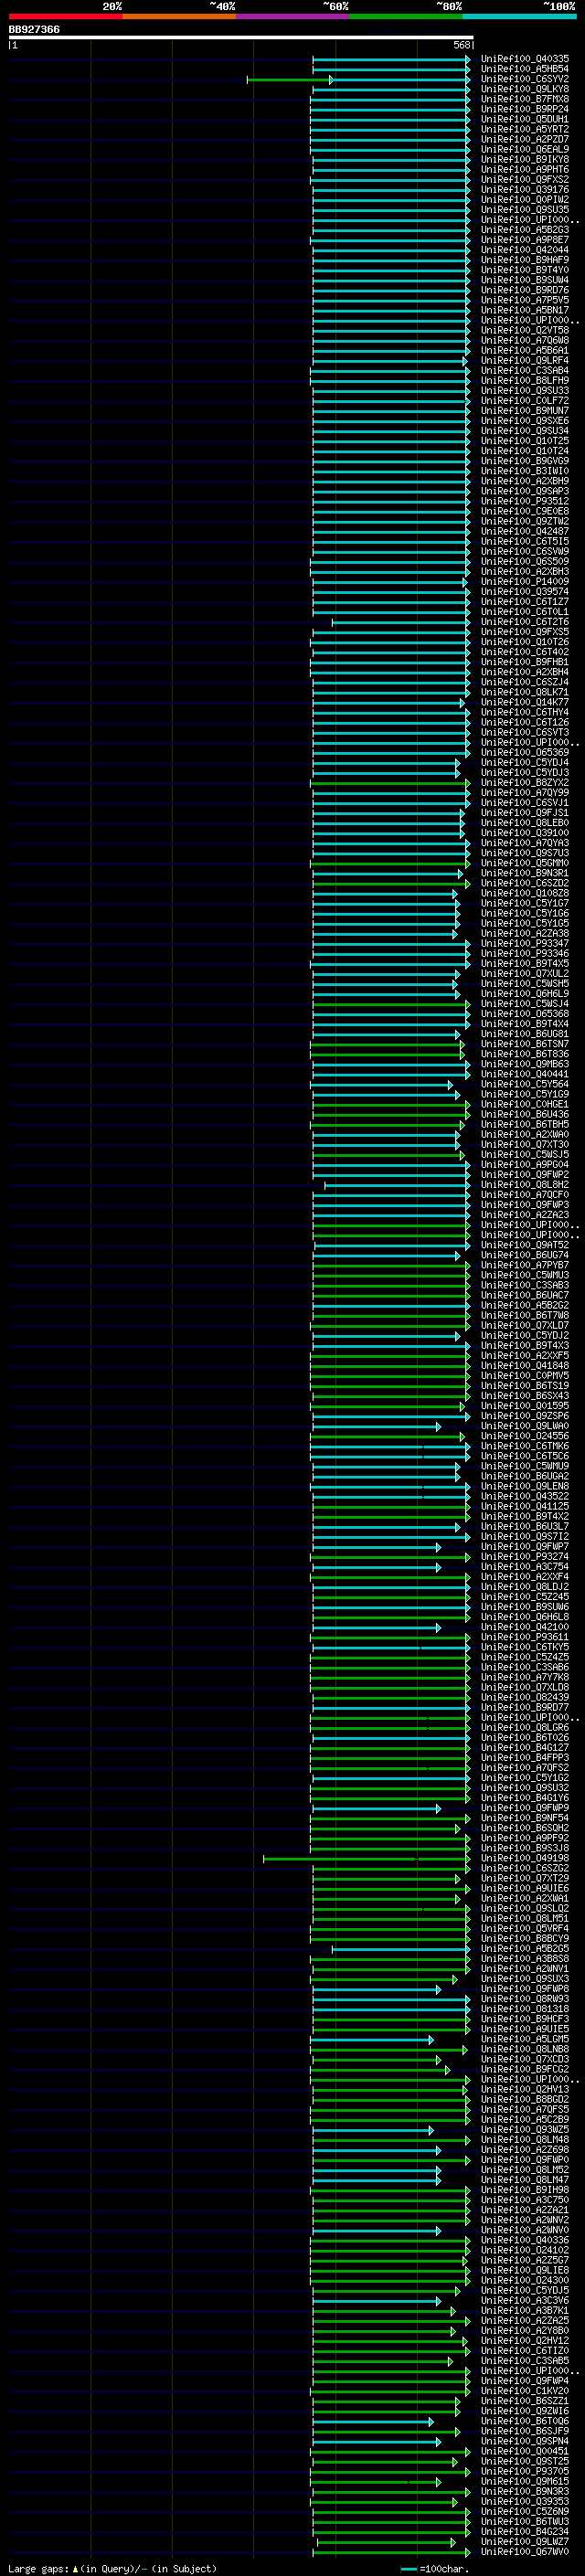Select entry UniRef100_C3SAB4

(525, 370)
